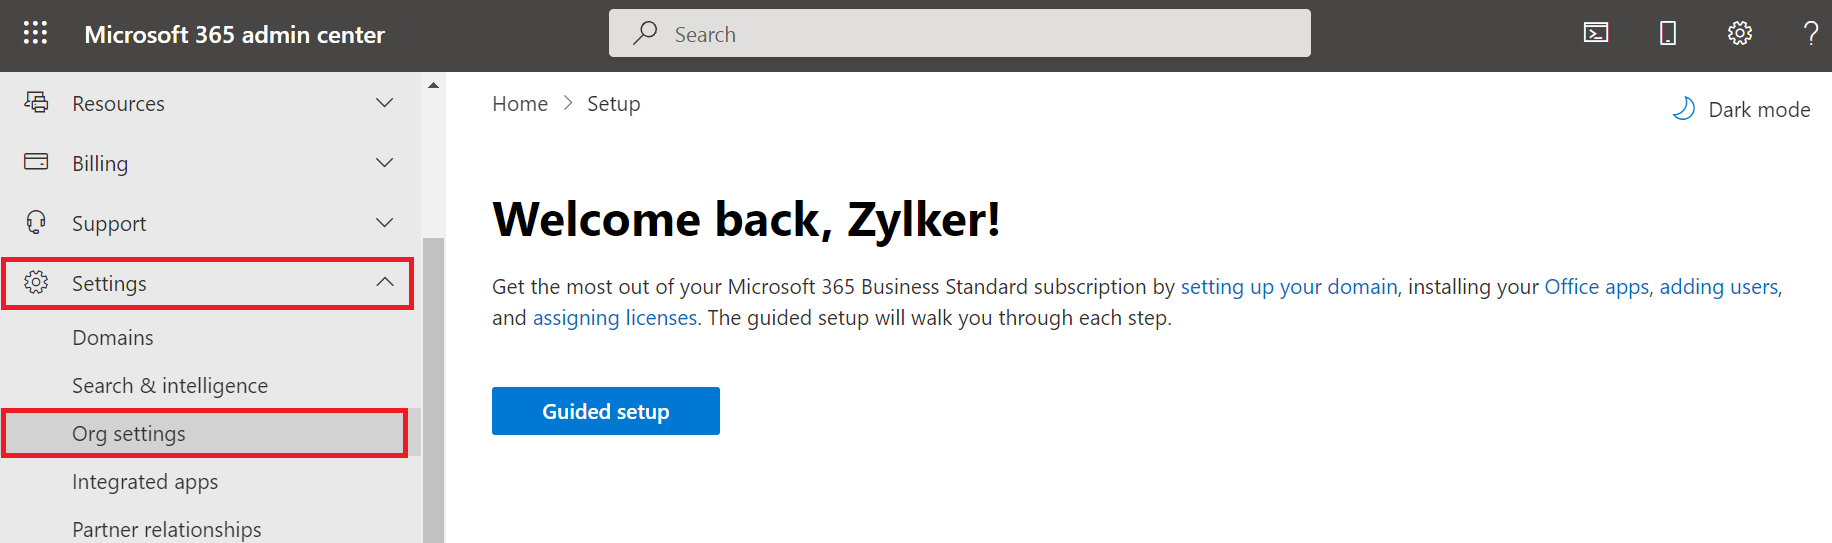The image size is (1832, 543).
Task: Click the Guided setup button
Action: coord(605,411)
